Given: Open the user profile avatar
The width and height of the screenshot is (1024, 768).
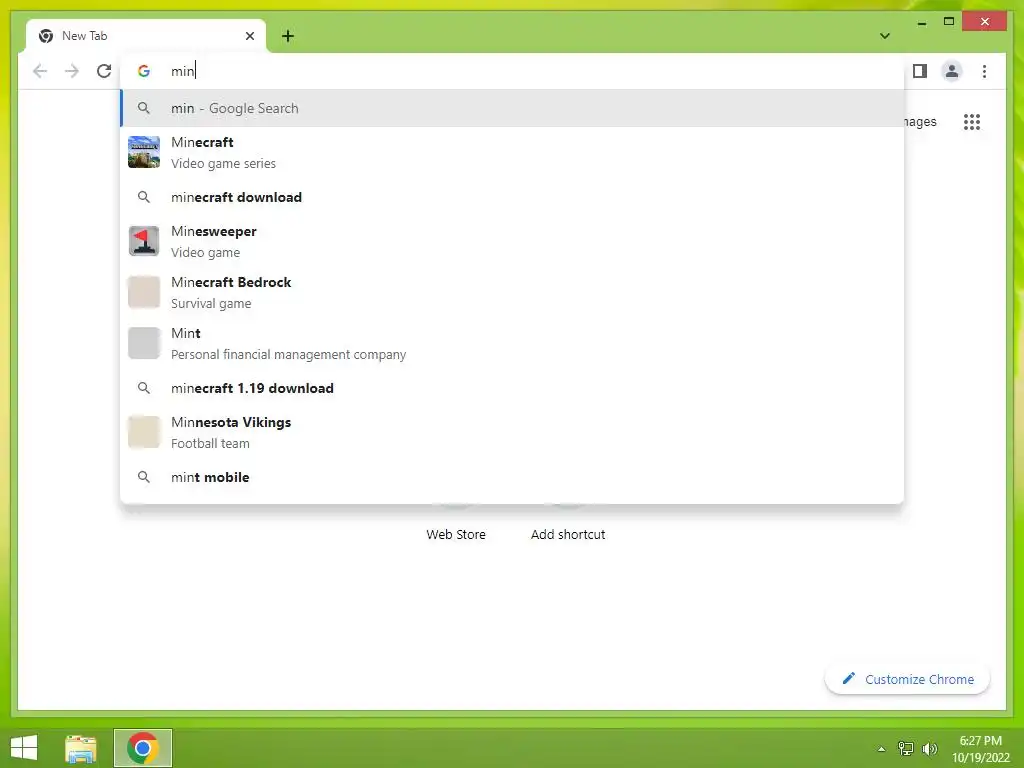Looking at the screenshot, I should point(952,71).
